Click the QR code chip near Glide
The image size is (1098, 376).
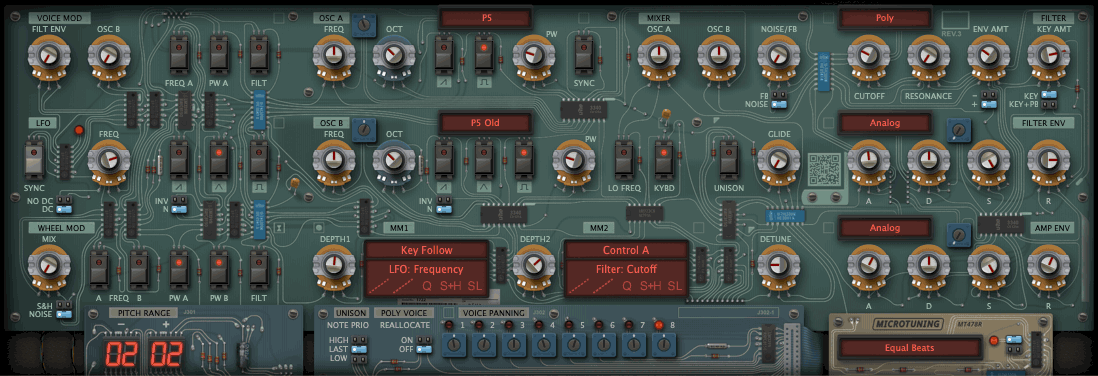(x=824, y=169)
